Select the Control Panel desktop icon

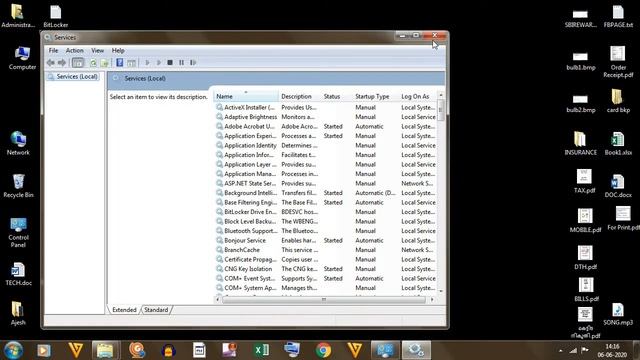point(18,232)
